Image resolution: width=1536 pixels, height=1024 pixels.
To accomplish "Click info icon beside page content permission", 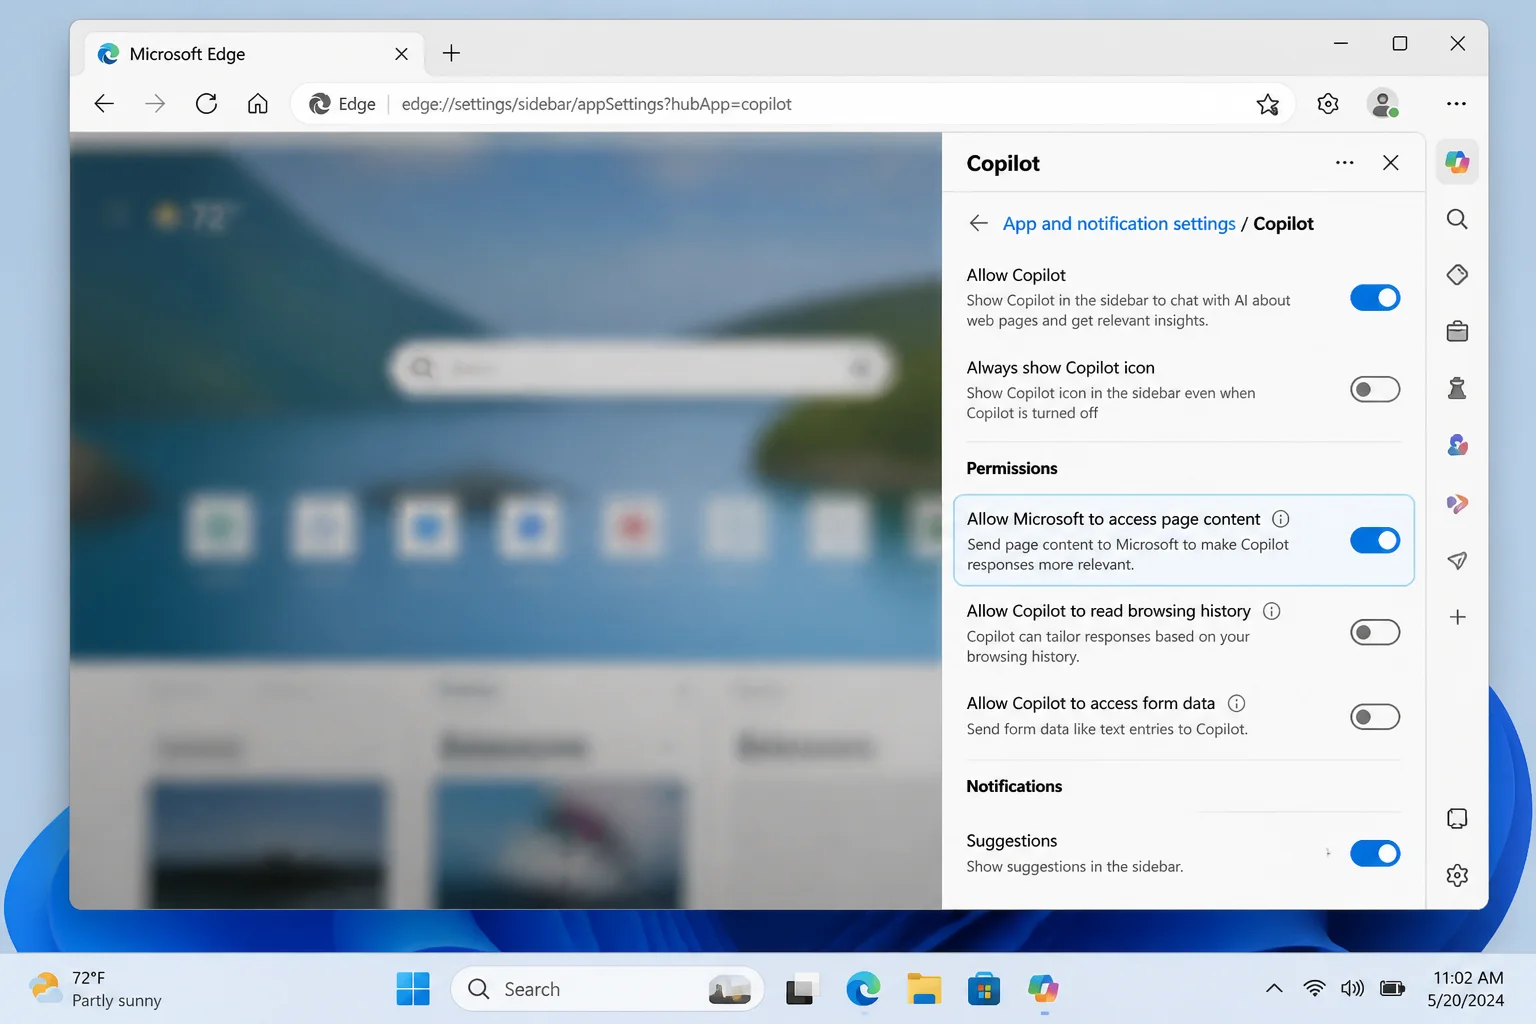I will click(1280, 519).
